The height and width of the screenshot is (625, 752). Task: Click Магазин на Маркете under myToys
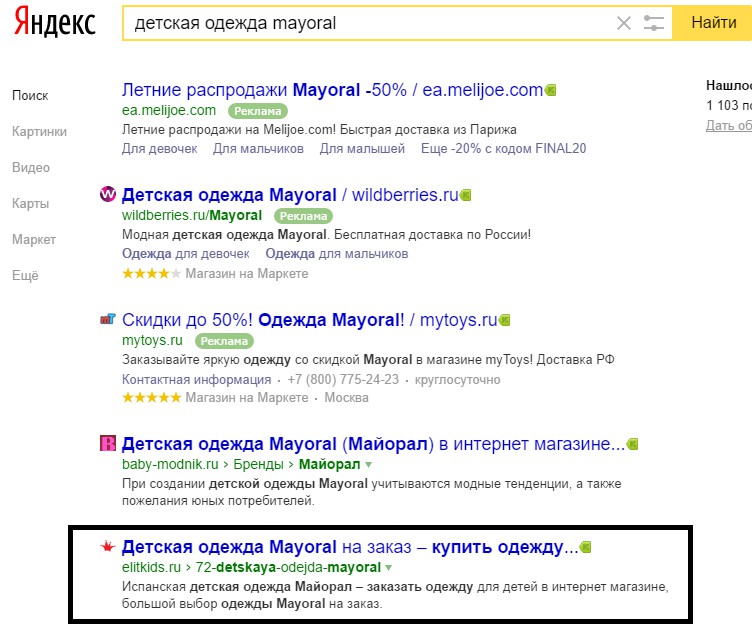coord(247,398)
